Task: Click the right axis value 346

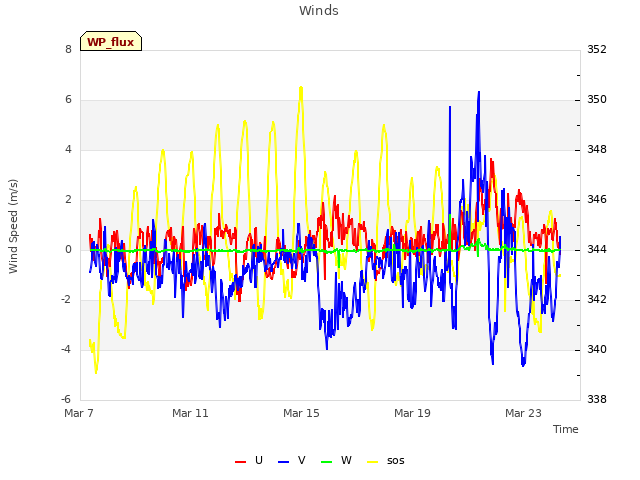Action: pos(597,200)
